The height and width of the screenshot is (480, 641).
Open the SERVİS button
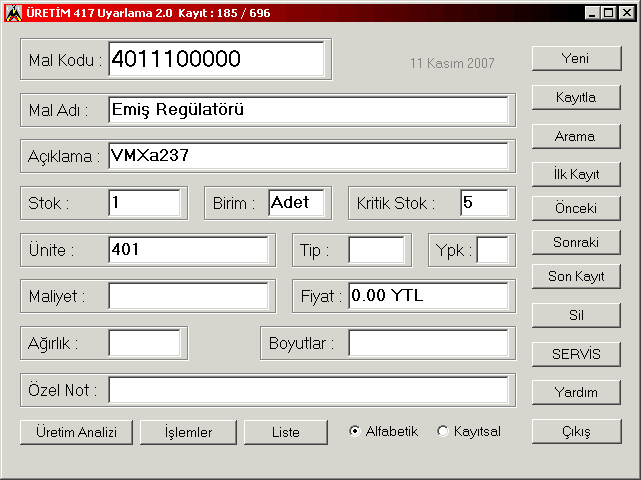[575, 354]
